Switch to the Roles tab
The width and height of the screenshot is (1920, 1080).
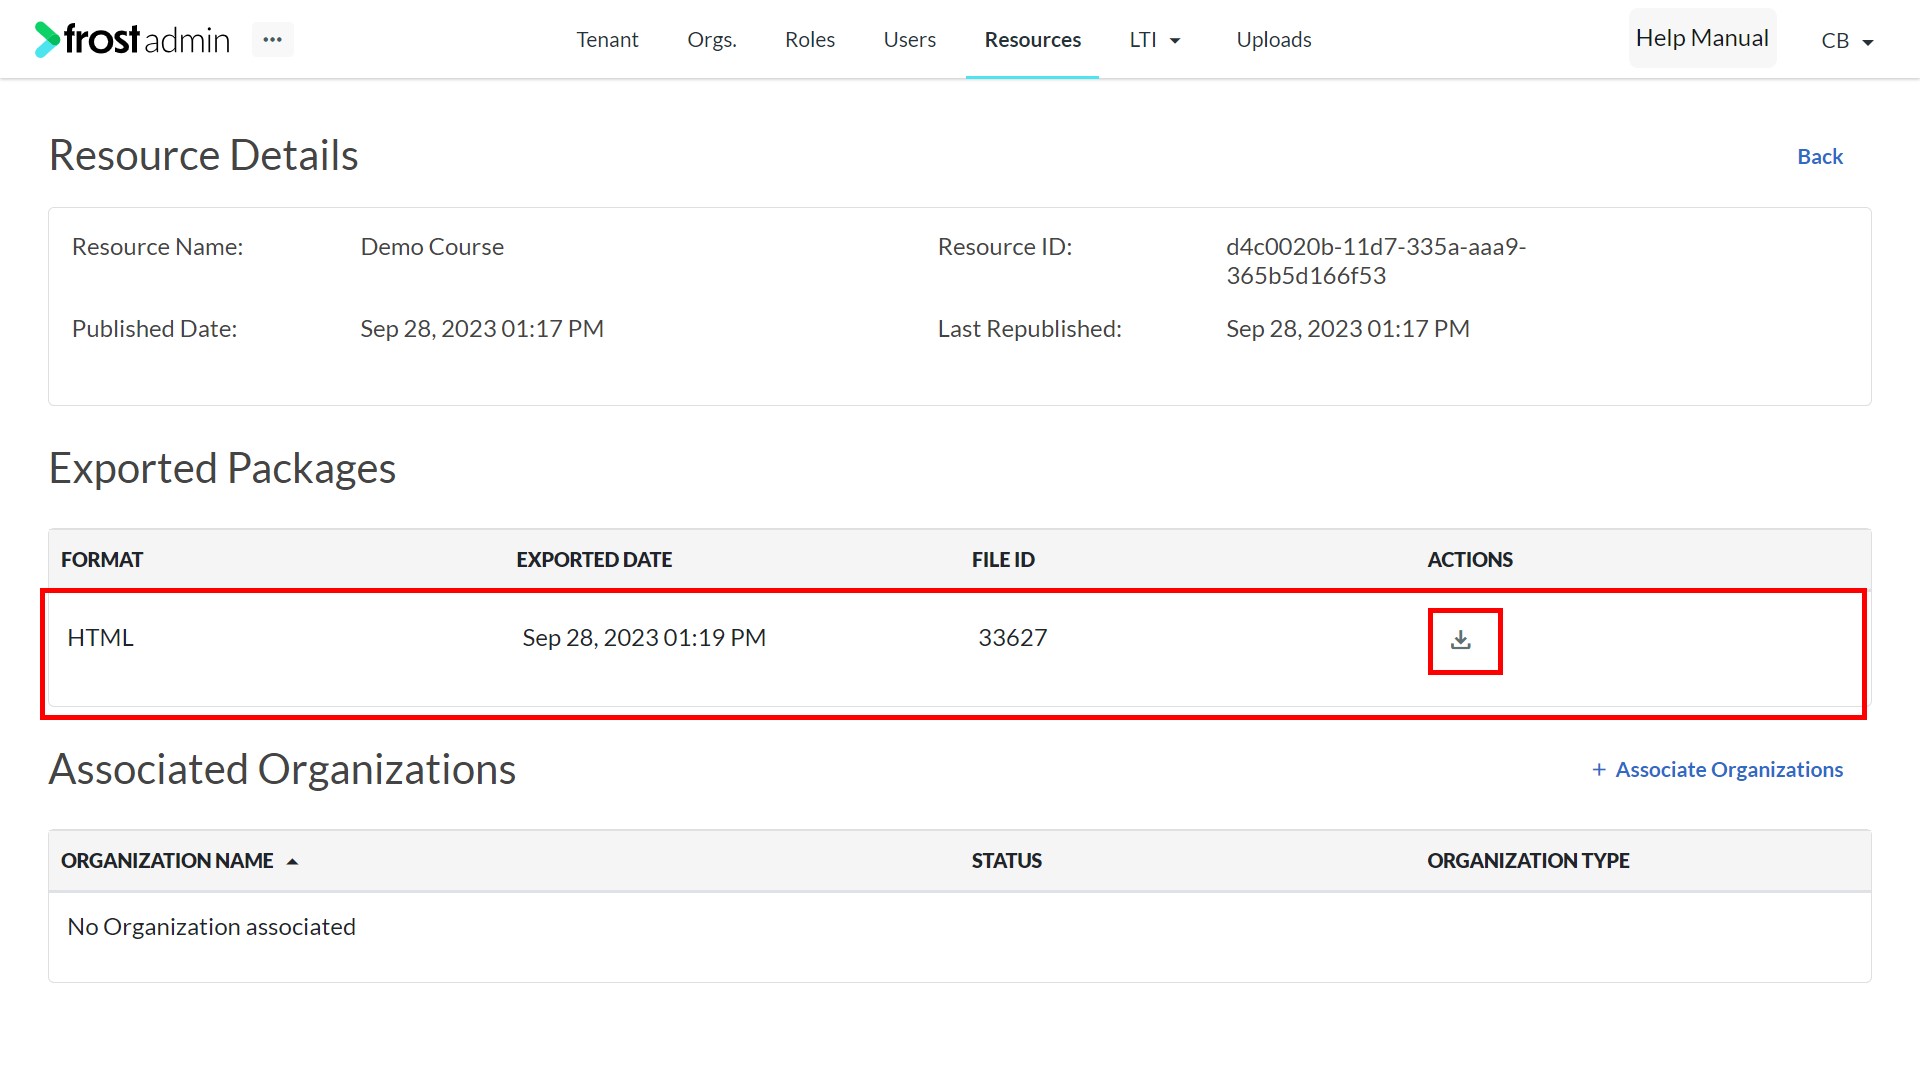(810, 40)
